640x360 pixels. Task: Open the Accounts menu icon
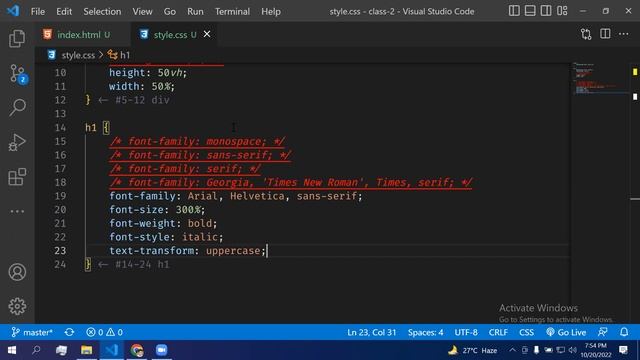17,272
